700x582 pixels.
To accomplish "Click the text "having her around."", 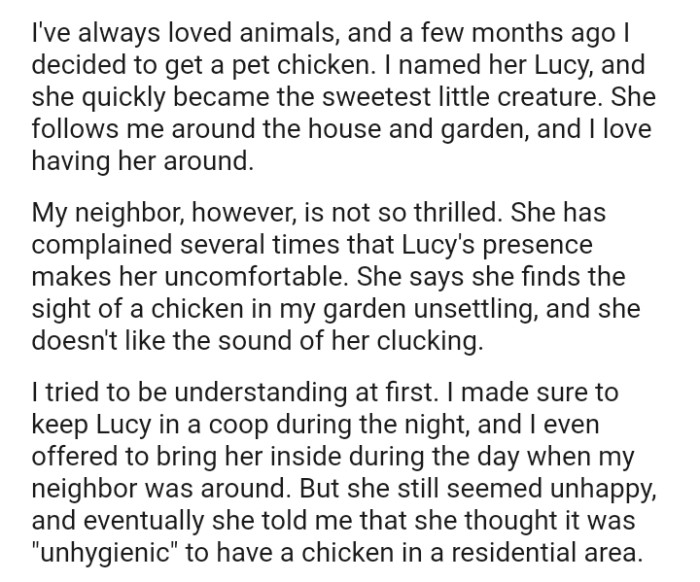I will tap(143, 162).
